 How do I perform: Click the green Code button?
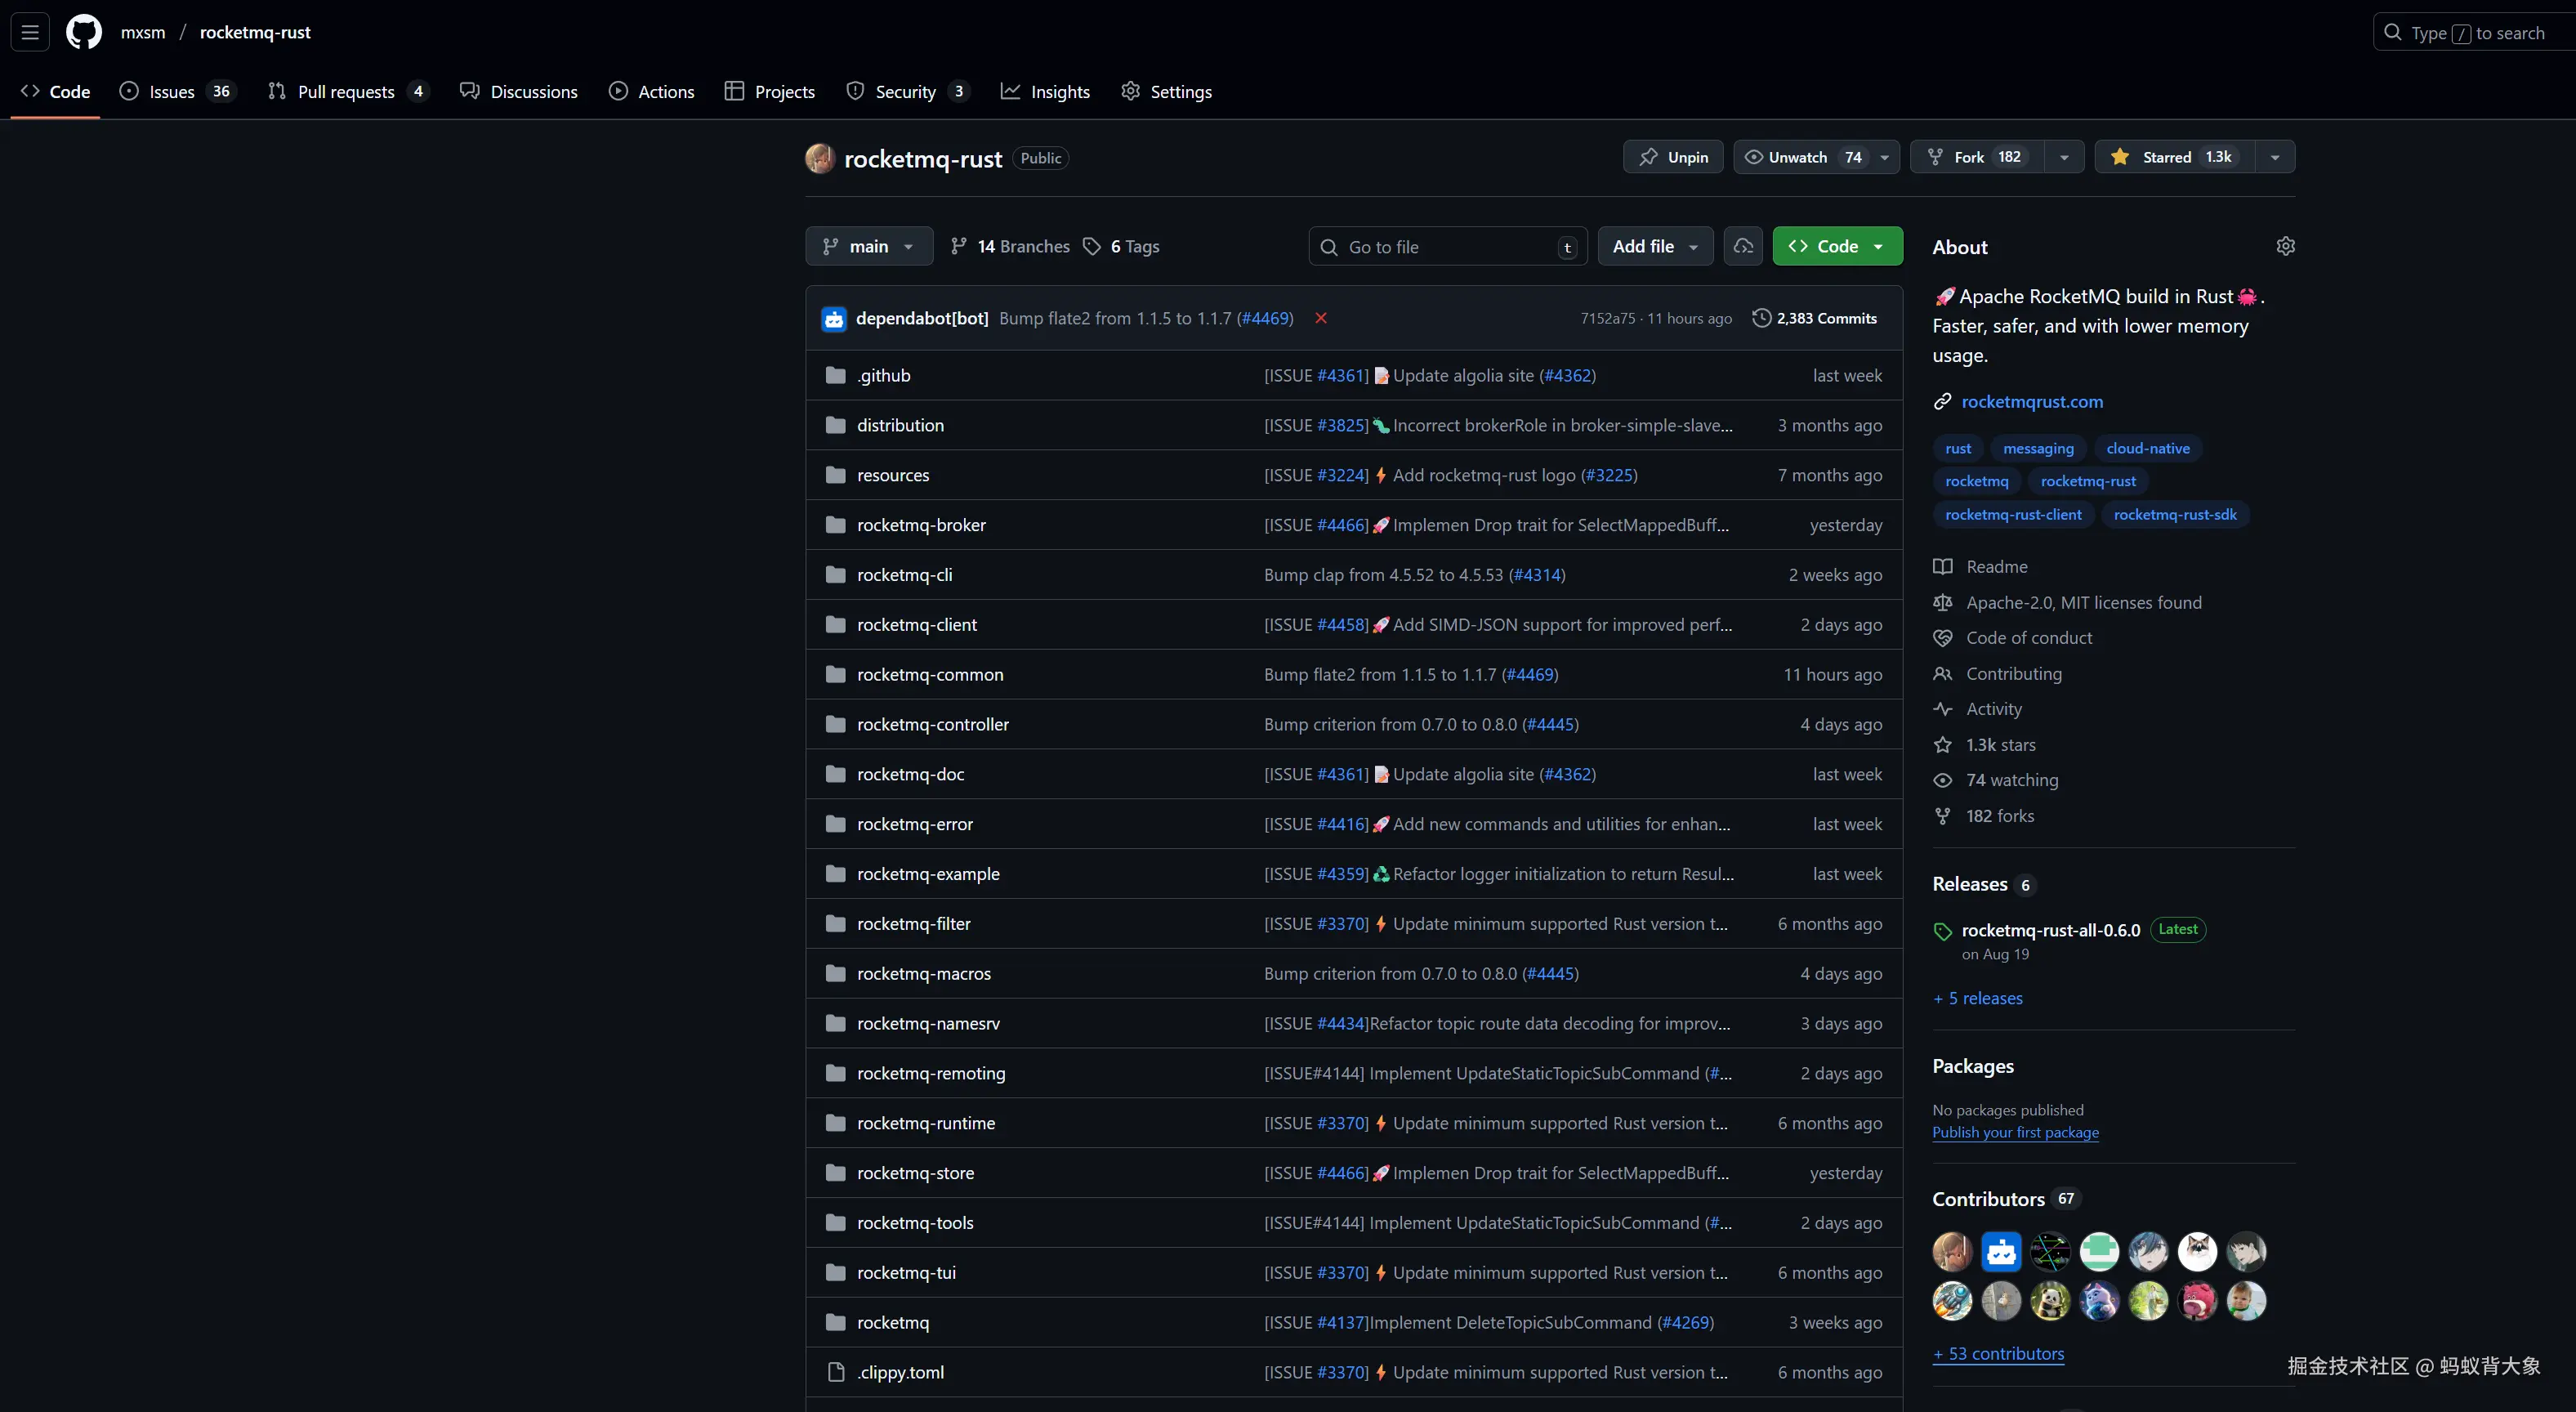1837,246
